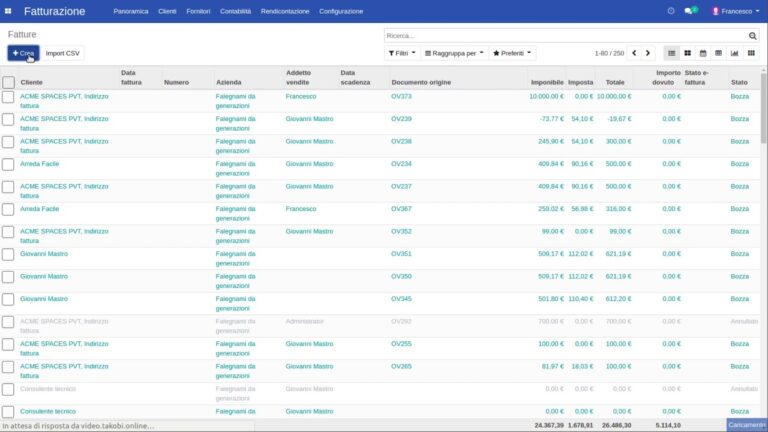Viewport: 768px width, 432px height.
Task: Switch to kanban view
Action: pos(687,53)
